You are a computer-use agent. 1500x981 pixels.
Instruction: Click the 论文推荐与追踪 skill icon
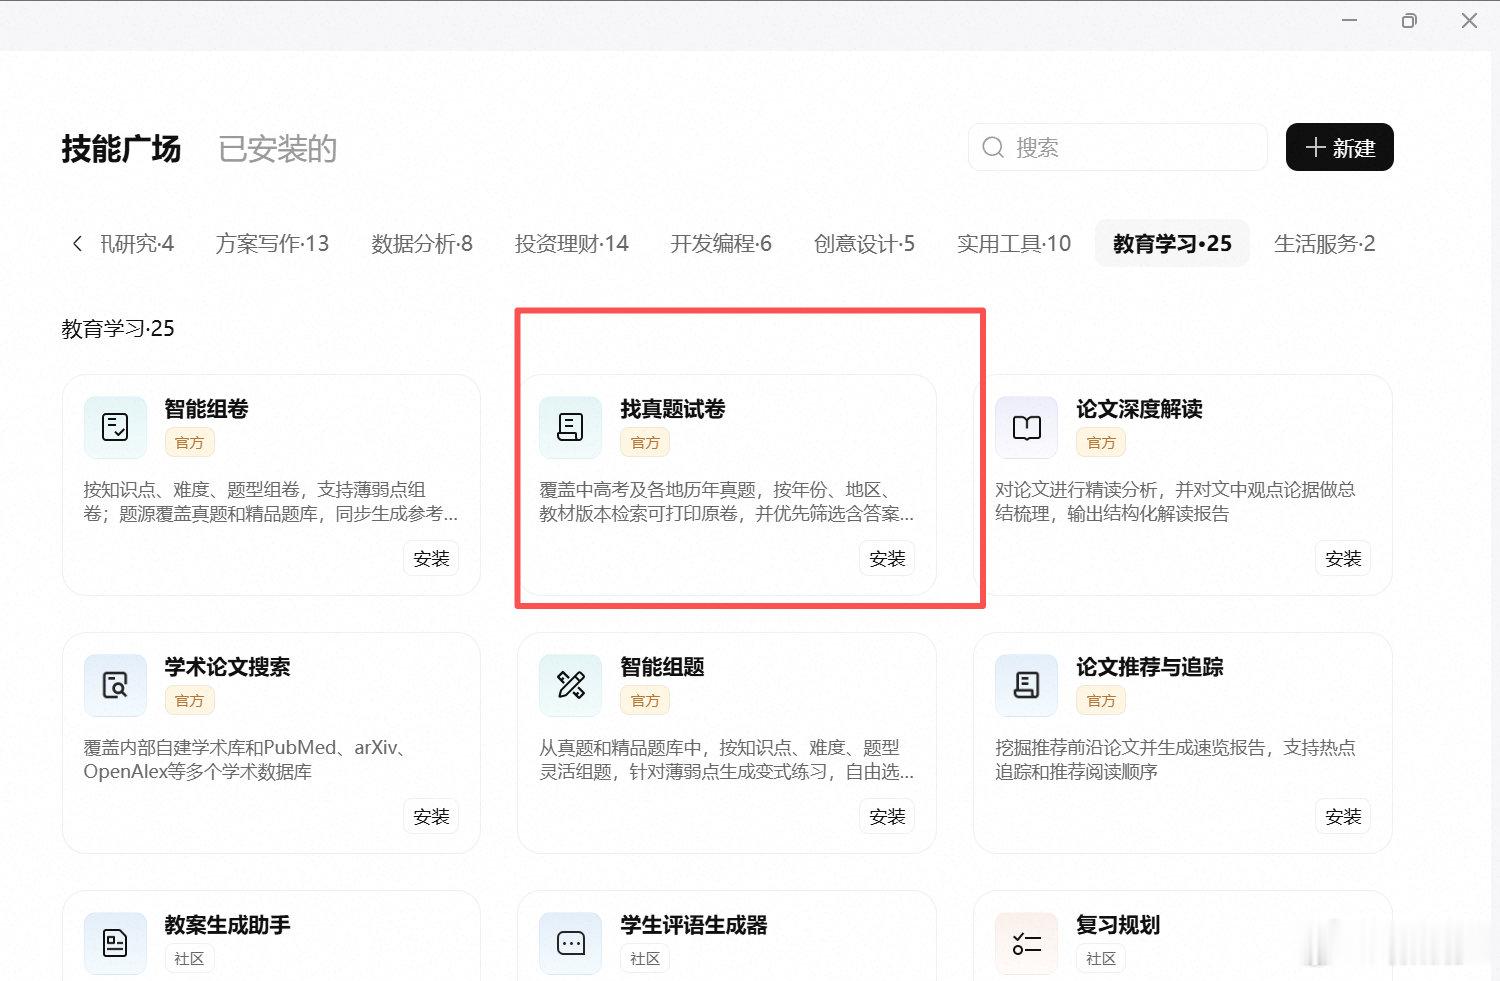(x=1026, y=685)
